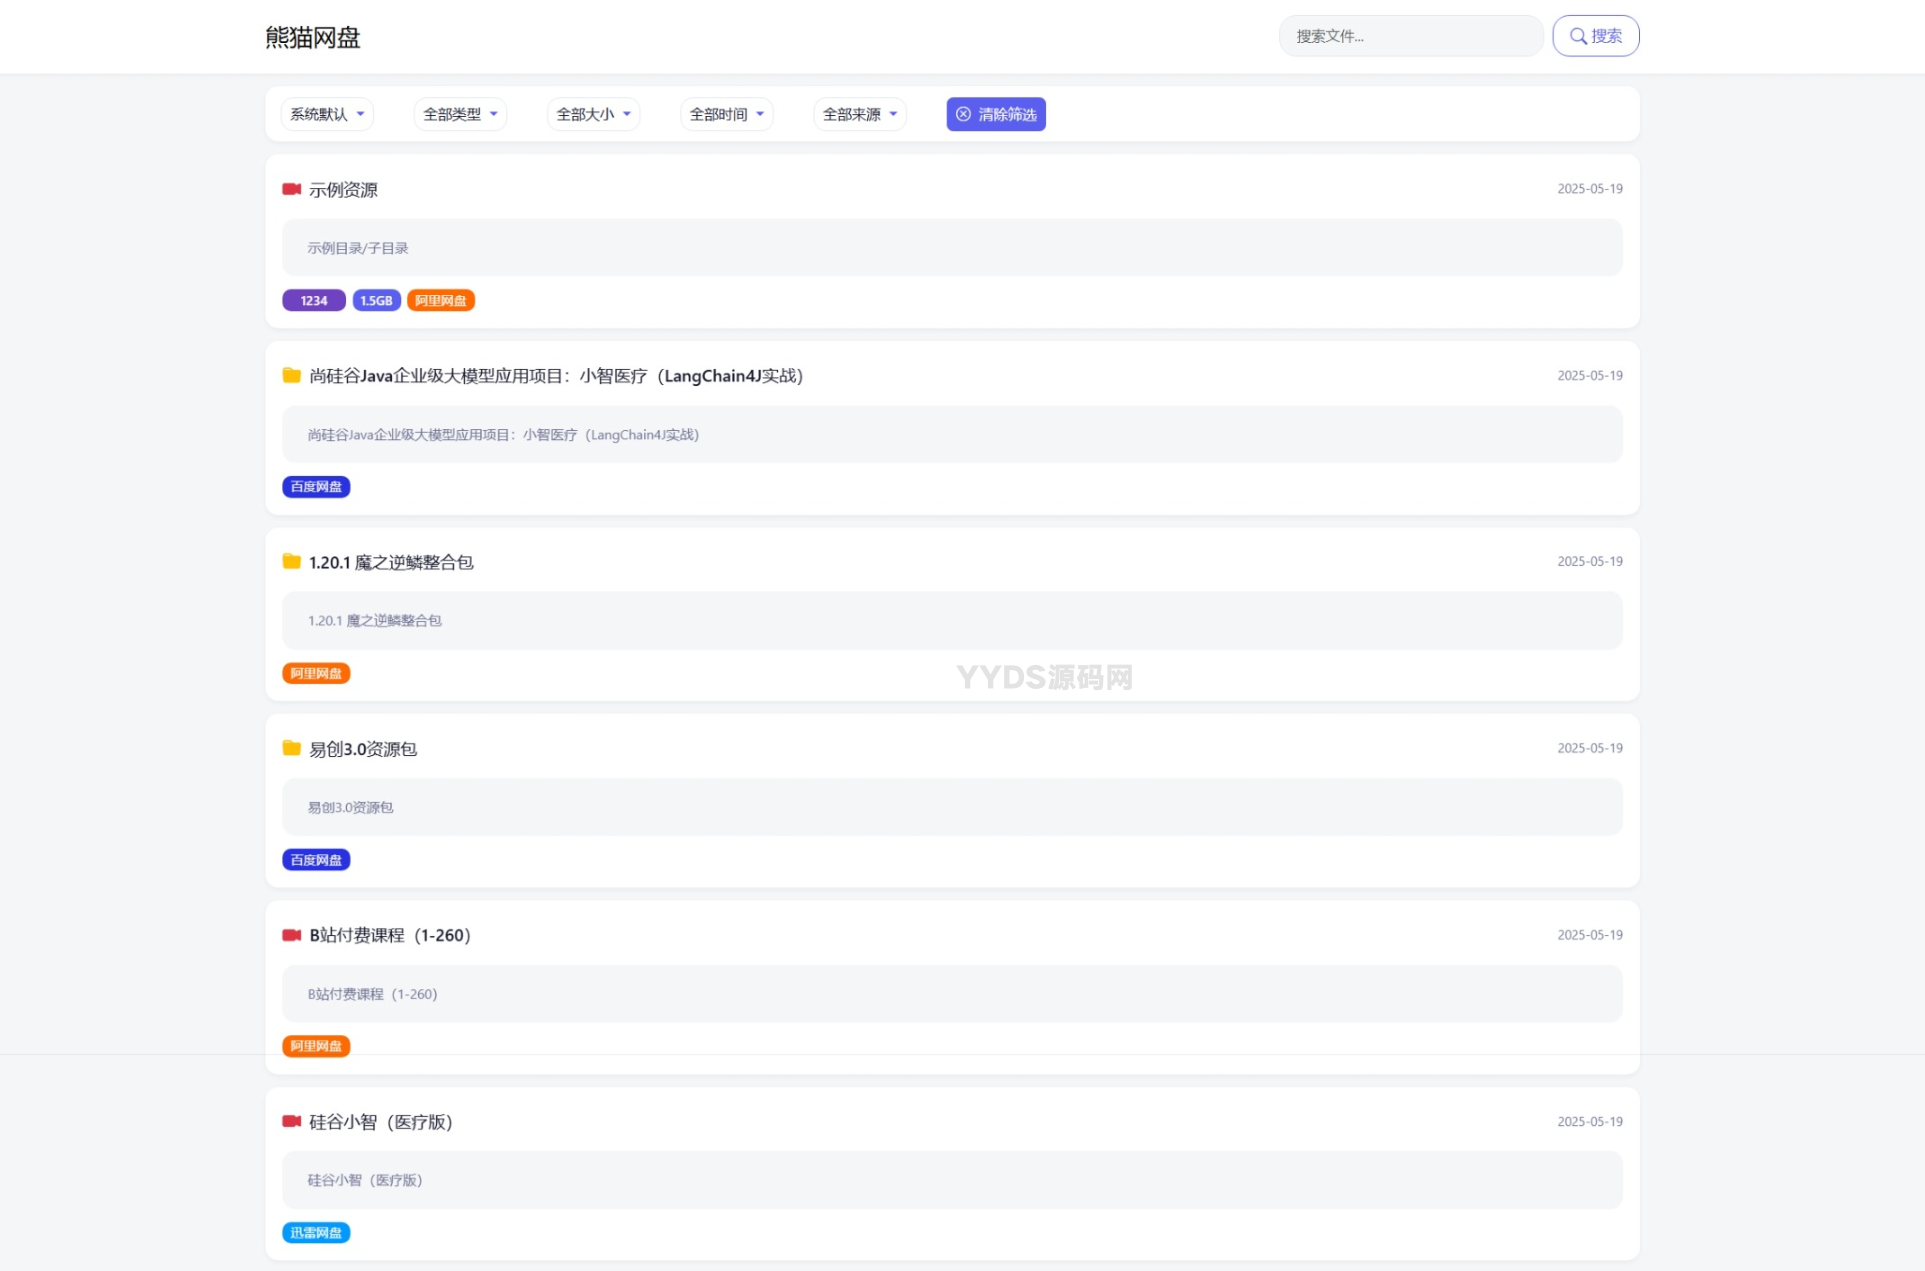Image resolution: width=1925 pixels, height=1271 pixels.
Task: Click the folder icon beside 易创3.0资源包
Action: click(x=291, y=748)
